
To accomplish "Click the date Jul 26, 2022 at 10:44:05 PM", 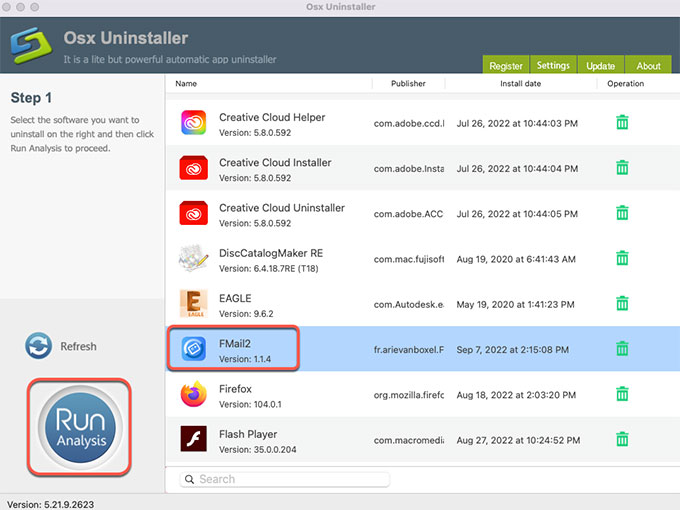I will (x=517, y=214).
